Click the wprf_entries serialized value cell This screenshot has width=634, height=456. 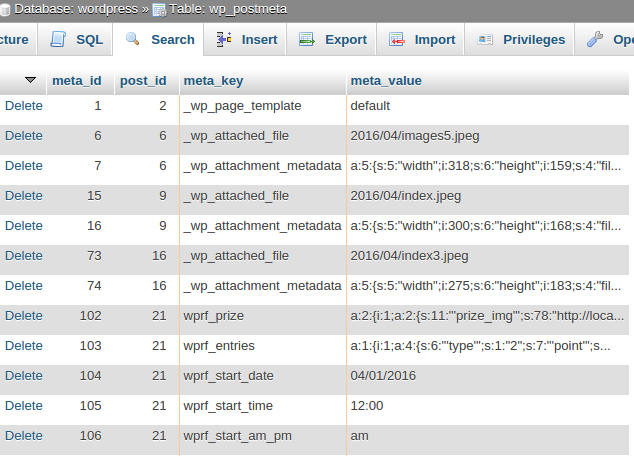tap(488, 349)
